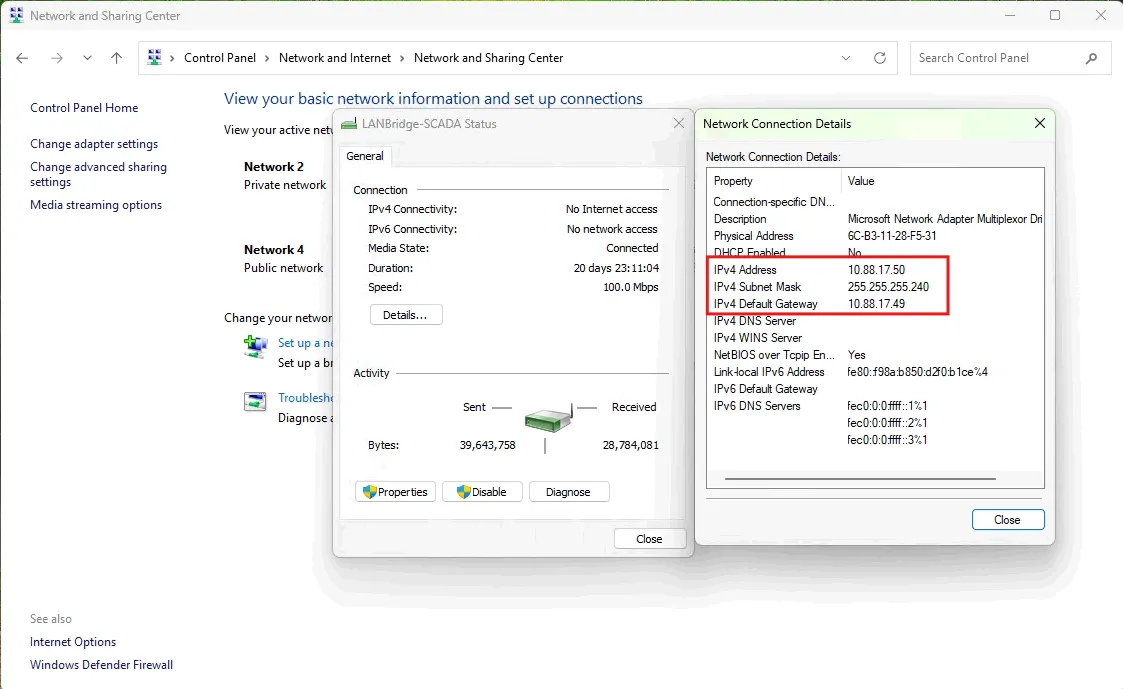The image size is (1123, 689).
Task: Click Close button in Network Connection Details
Action: (x=1008, y=520)
